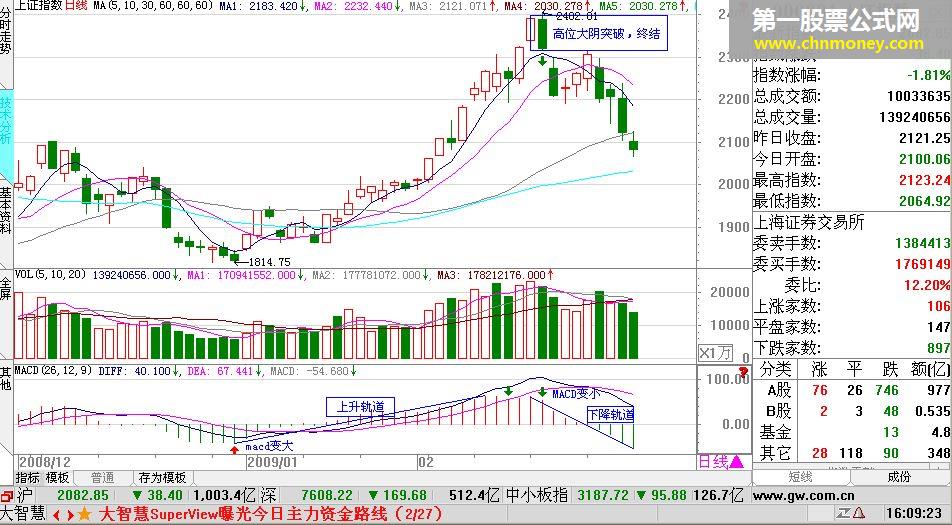Click the 委比 12.20% value
The width and height of the screenshot is (952, 525).
click(927, 285)
